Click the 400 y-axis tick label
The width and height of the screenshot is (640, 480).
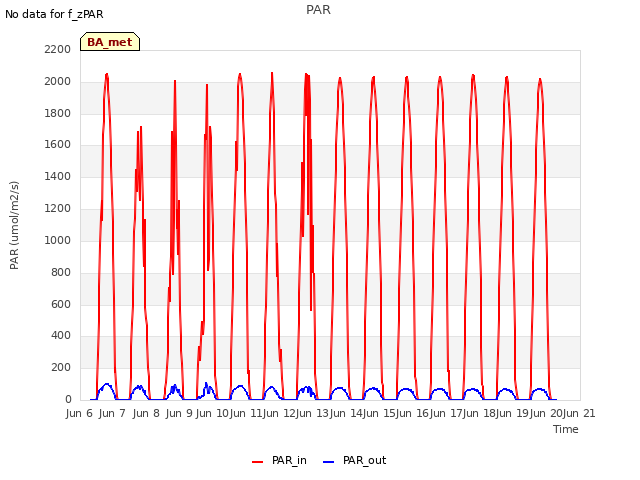(61, 336)
